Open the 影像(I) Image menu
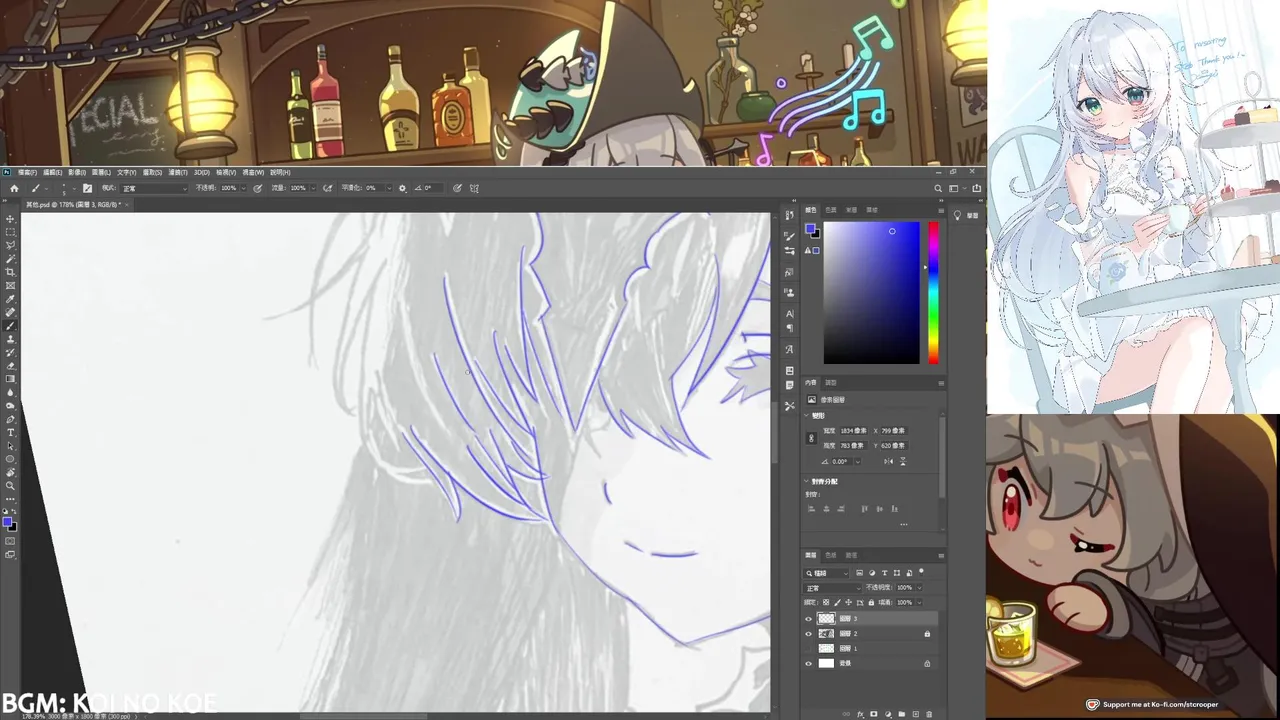This screenshot has width=1280, height=720. [x=77, y=172]
